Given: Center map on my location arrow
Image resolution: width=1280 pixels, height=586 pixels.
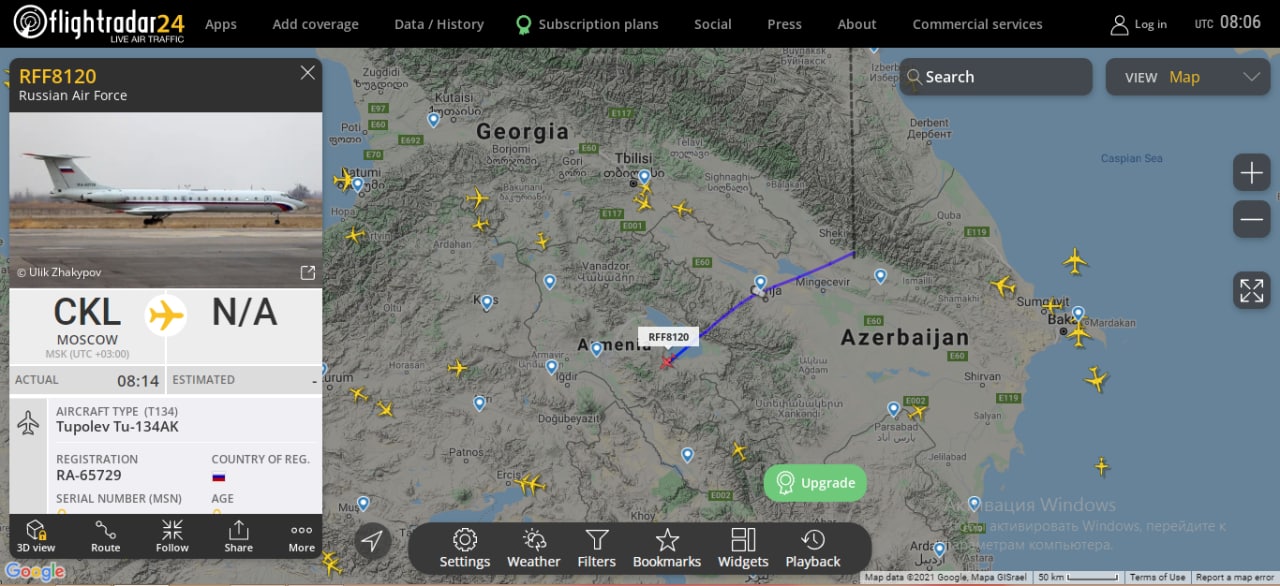Looking at the screenshot, I should point(372,541).
